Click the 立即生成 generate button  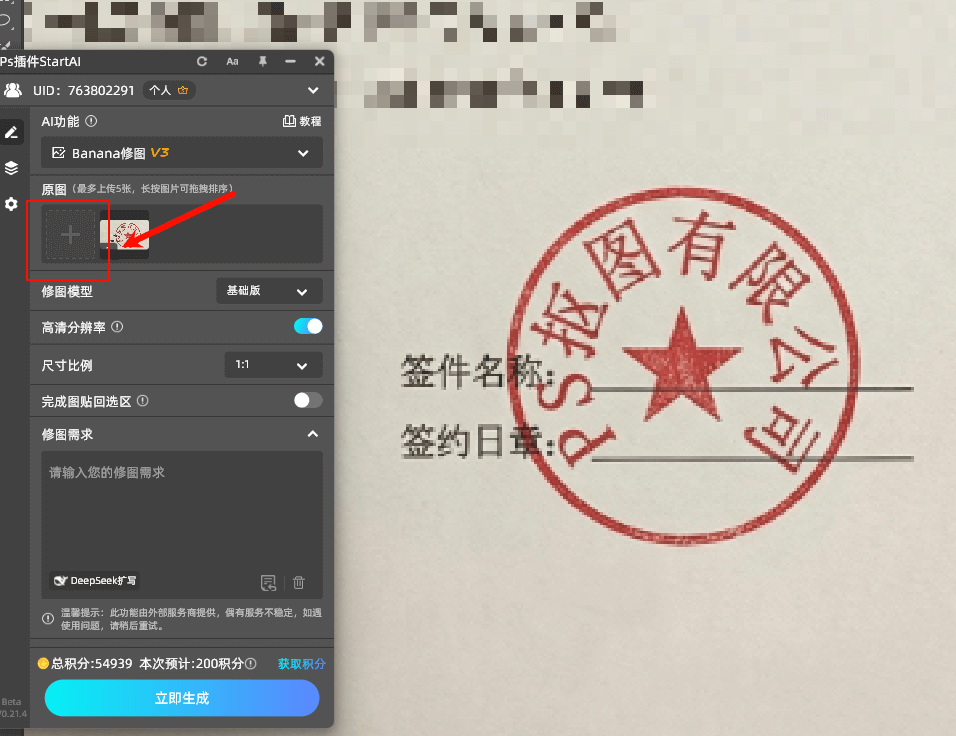(x=181, y=698)
